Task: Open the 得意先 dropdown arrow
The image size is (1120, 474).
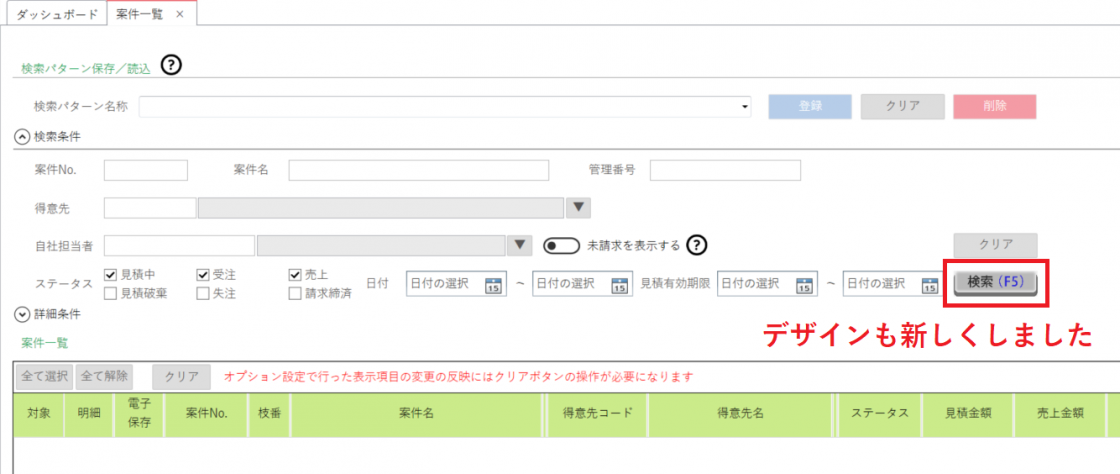Action: point(579,208)
